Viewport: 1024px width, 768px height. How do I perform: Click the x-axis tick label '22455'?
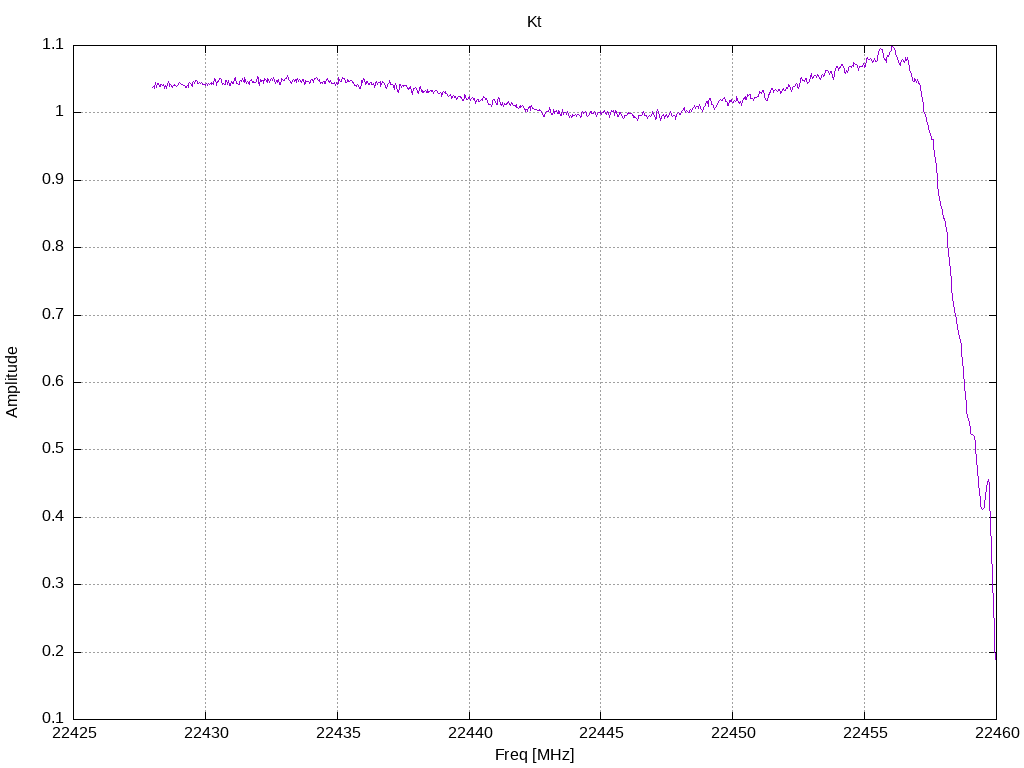click(x=865, y=733)
